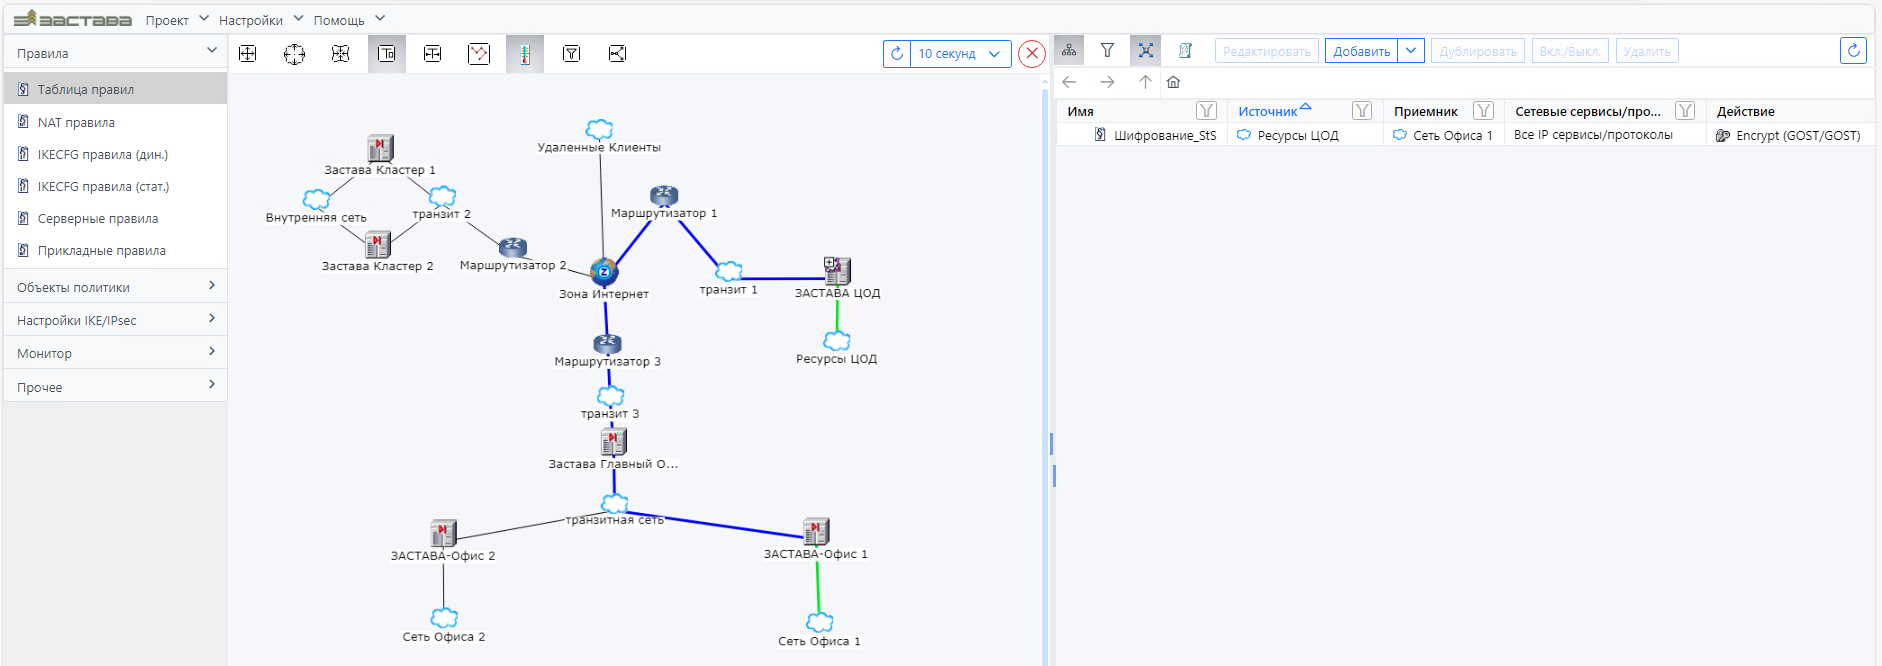Click the red circled X stop button

[x=1032, y=54]
